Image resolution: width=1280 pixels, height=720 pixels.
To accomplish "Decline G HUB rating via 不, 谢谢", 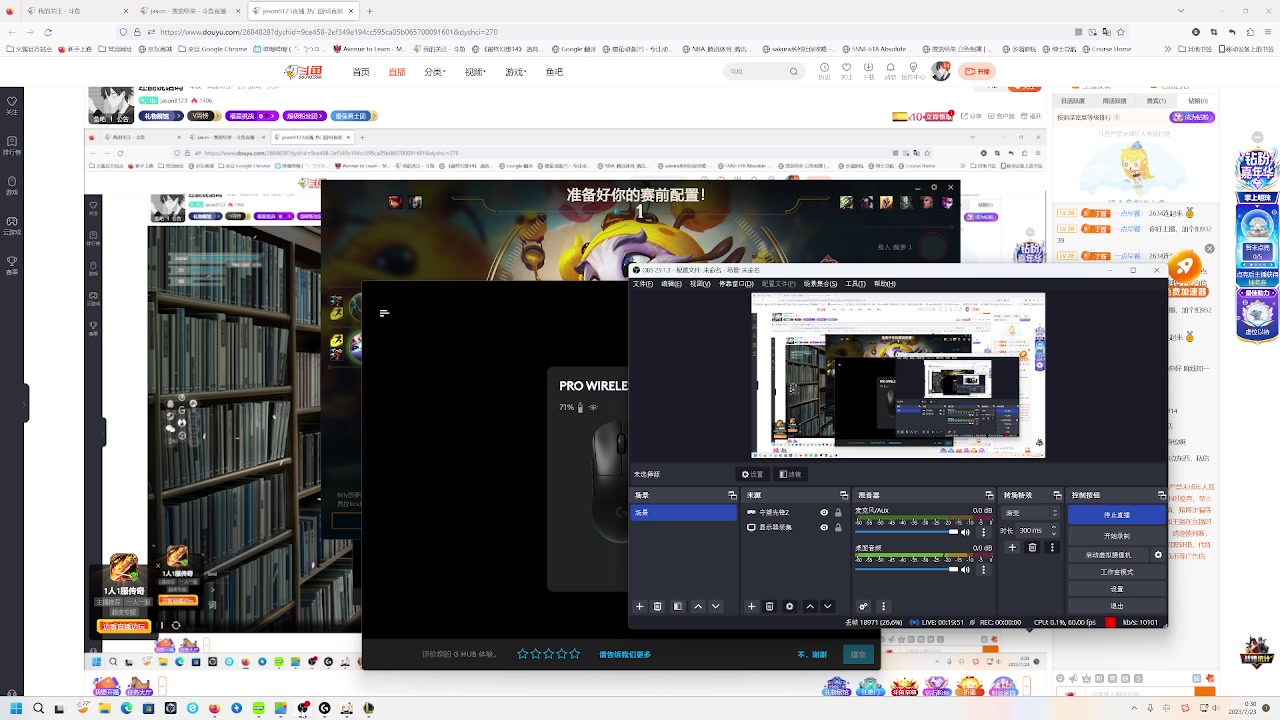I will pos(812,654).
